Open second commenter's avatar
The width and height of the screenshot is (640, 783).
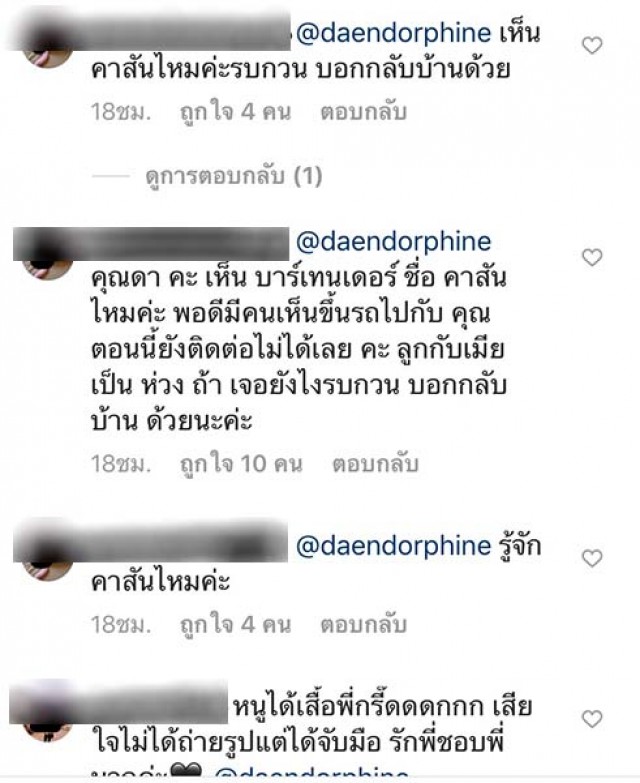coord(46,260)
